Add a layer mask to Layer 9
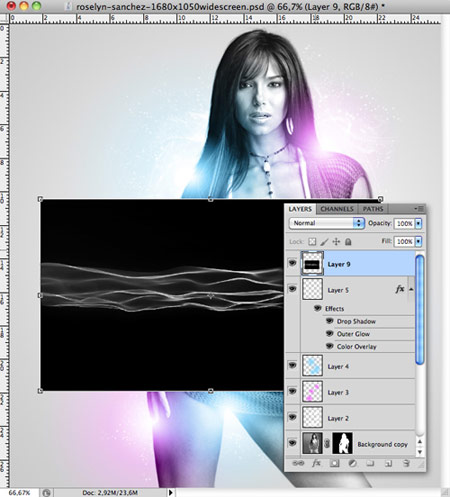Screen dimensions: 450x497 pos(334,463)
